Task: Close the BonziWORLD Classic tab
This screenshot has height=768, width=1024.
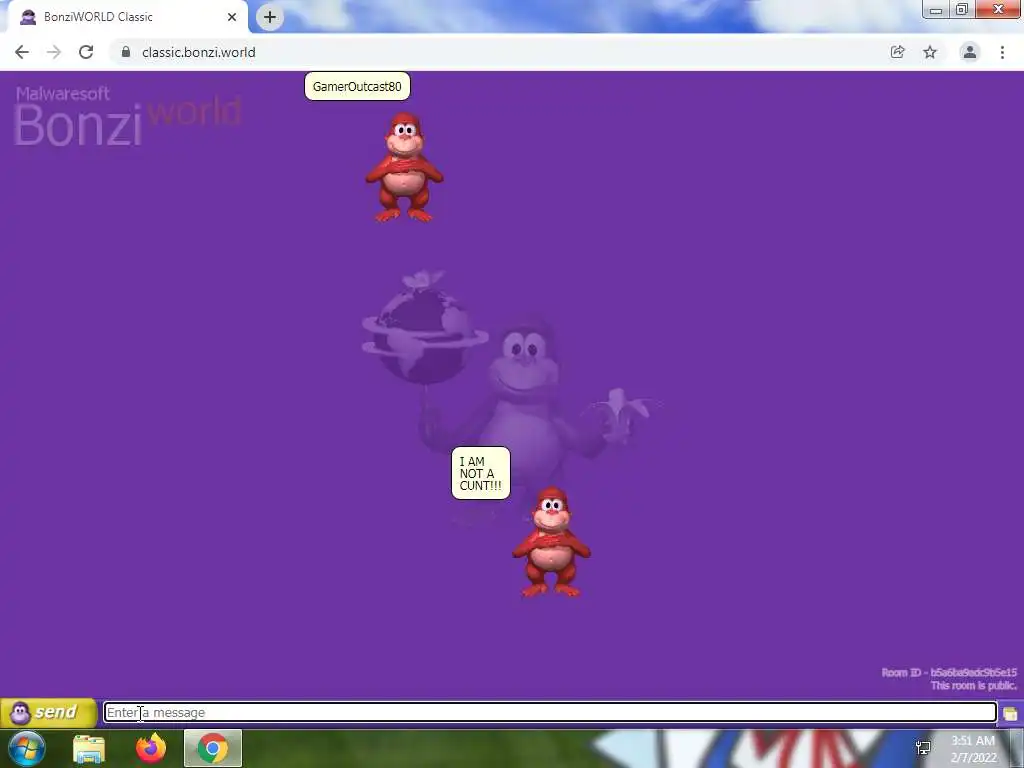Action: (232, 17)
